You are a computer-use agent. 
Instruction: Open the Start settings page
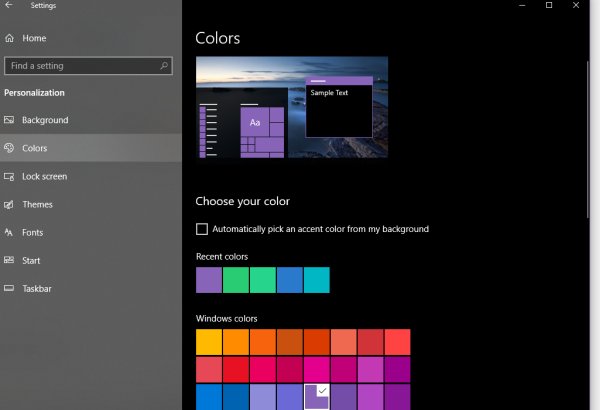click(91, 260)
